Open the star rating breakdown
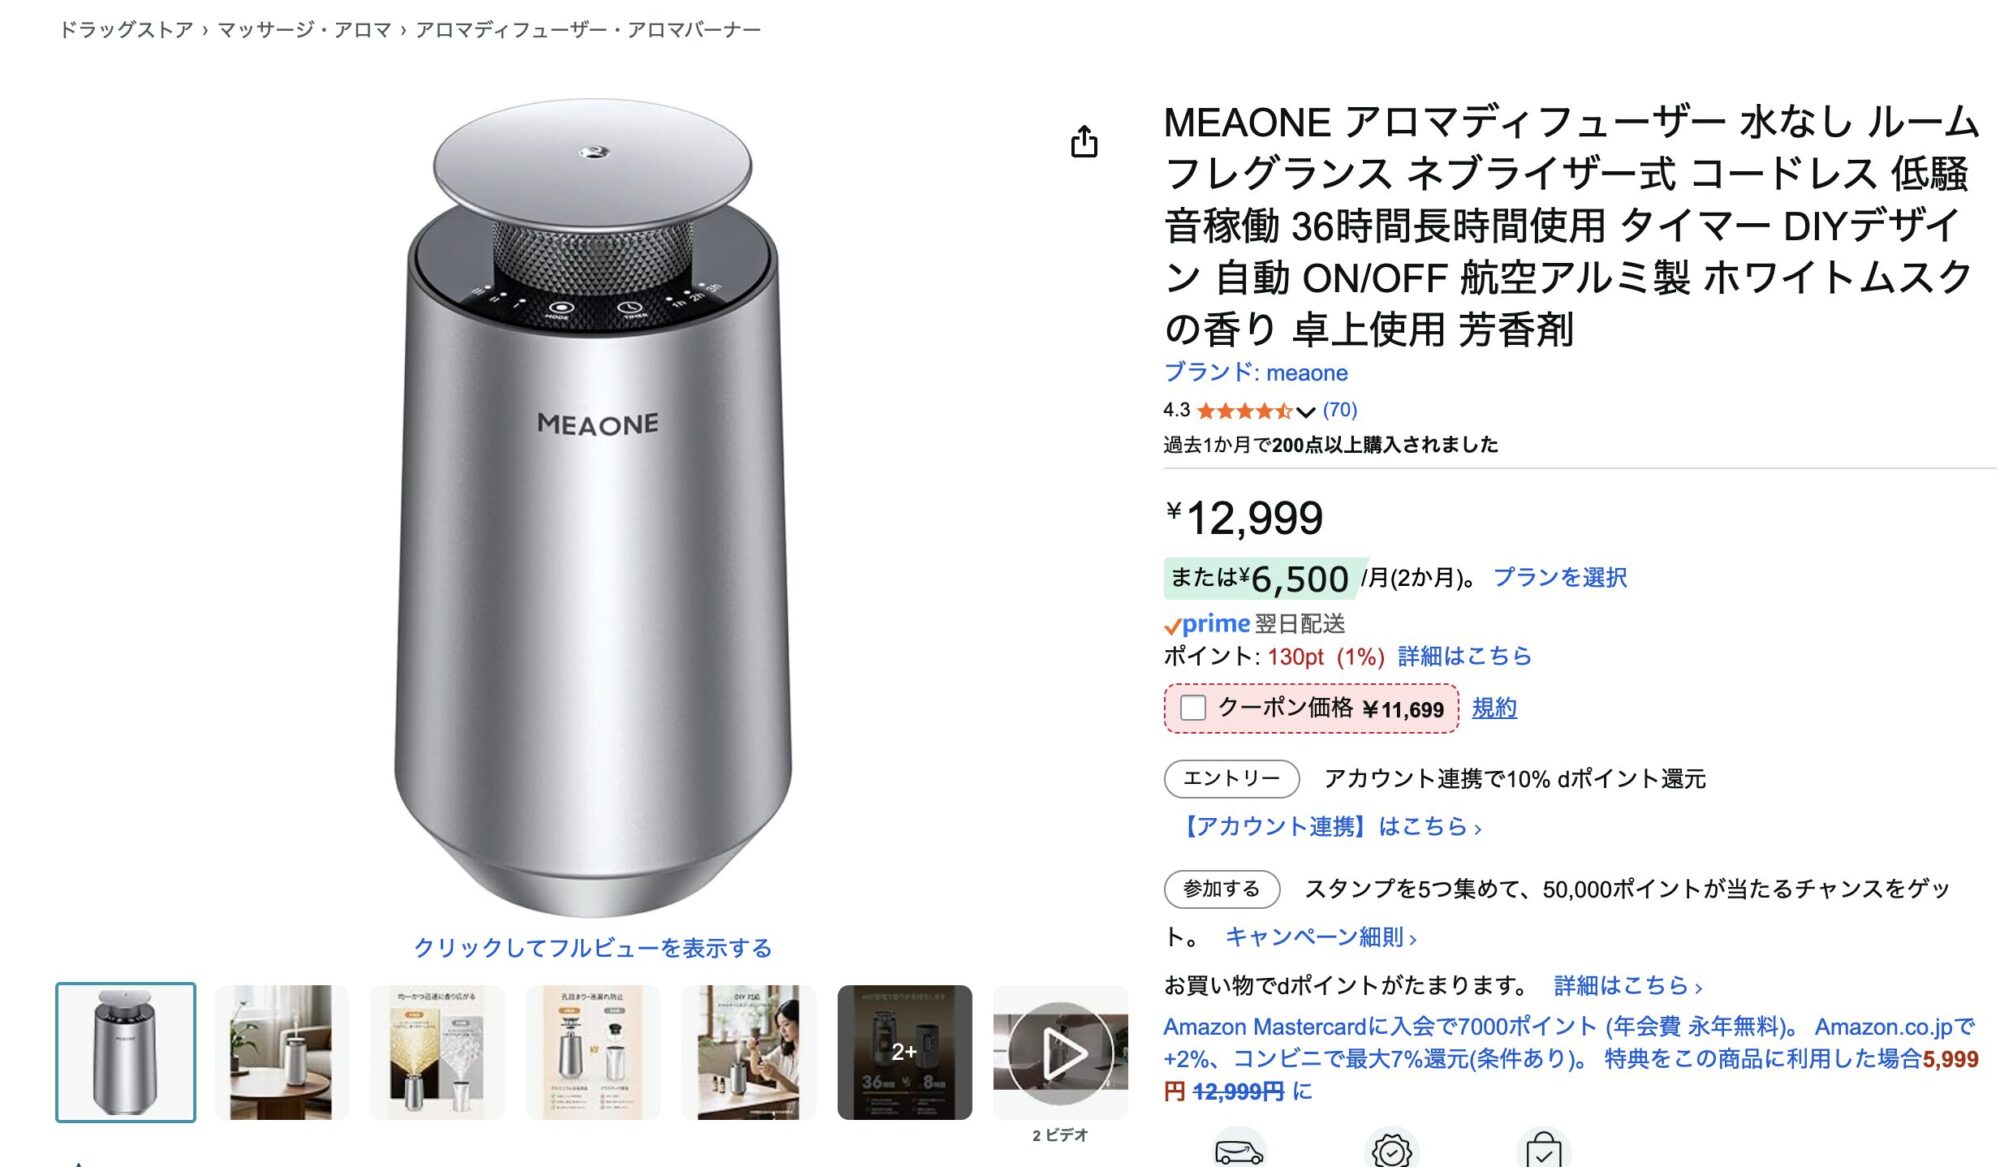The height and width of the screenshot is (1167, 2000). (x=1244, y=411)
